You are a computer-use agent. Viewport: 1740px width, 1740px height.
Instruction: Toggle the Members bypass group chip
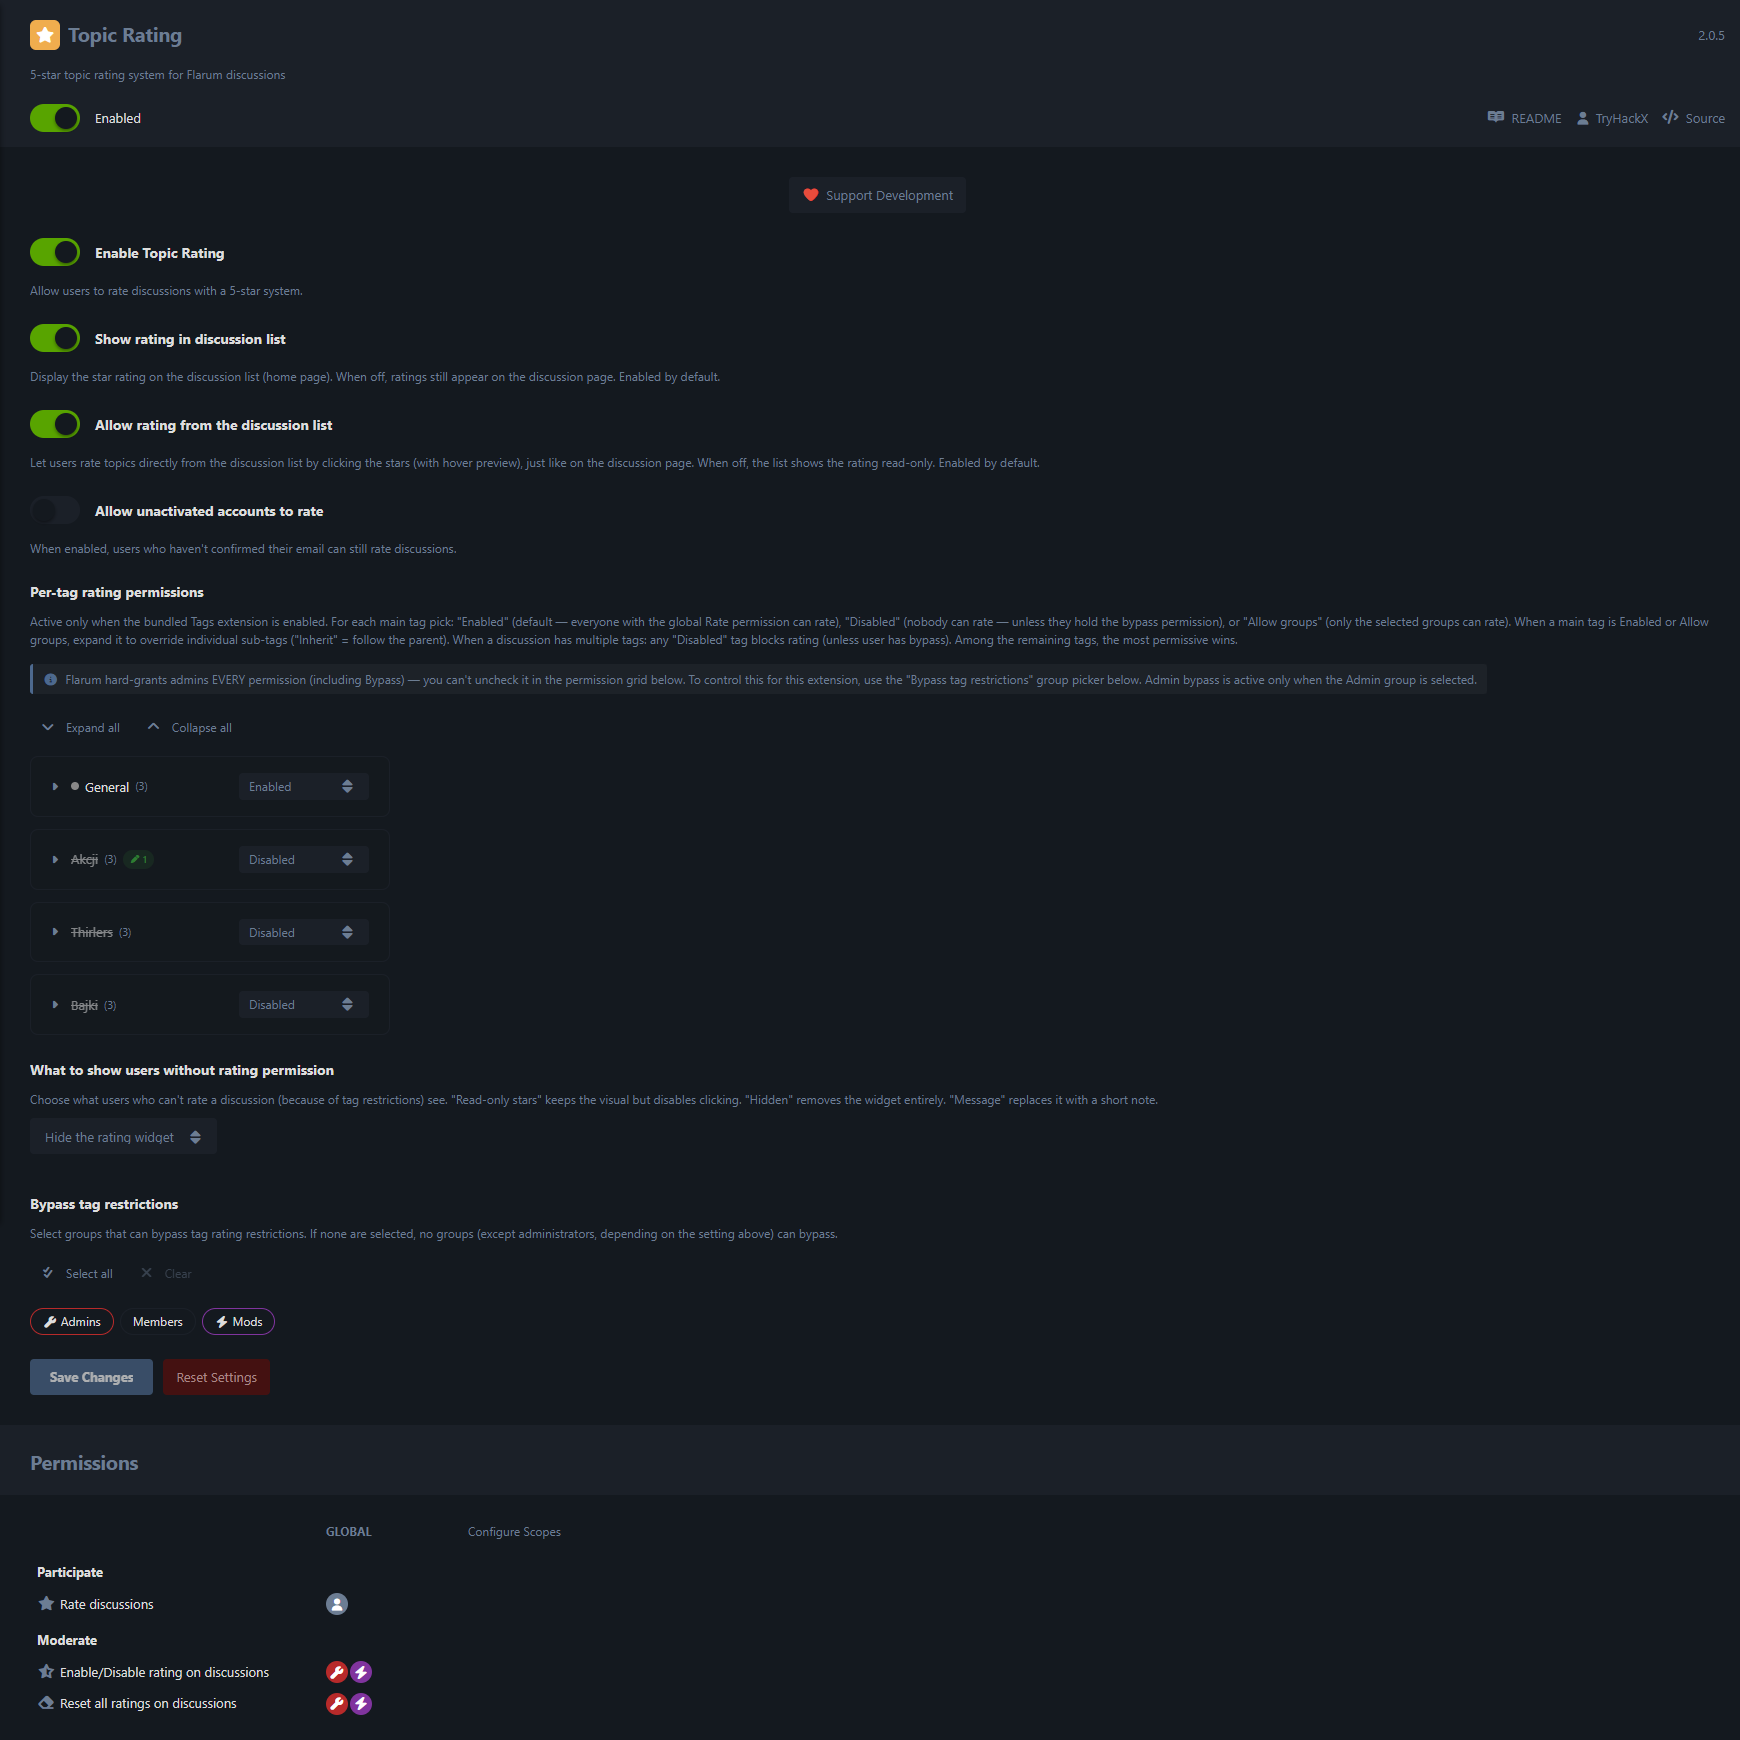pos(158,1322)
